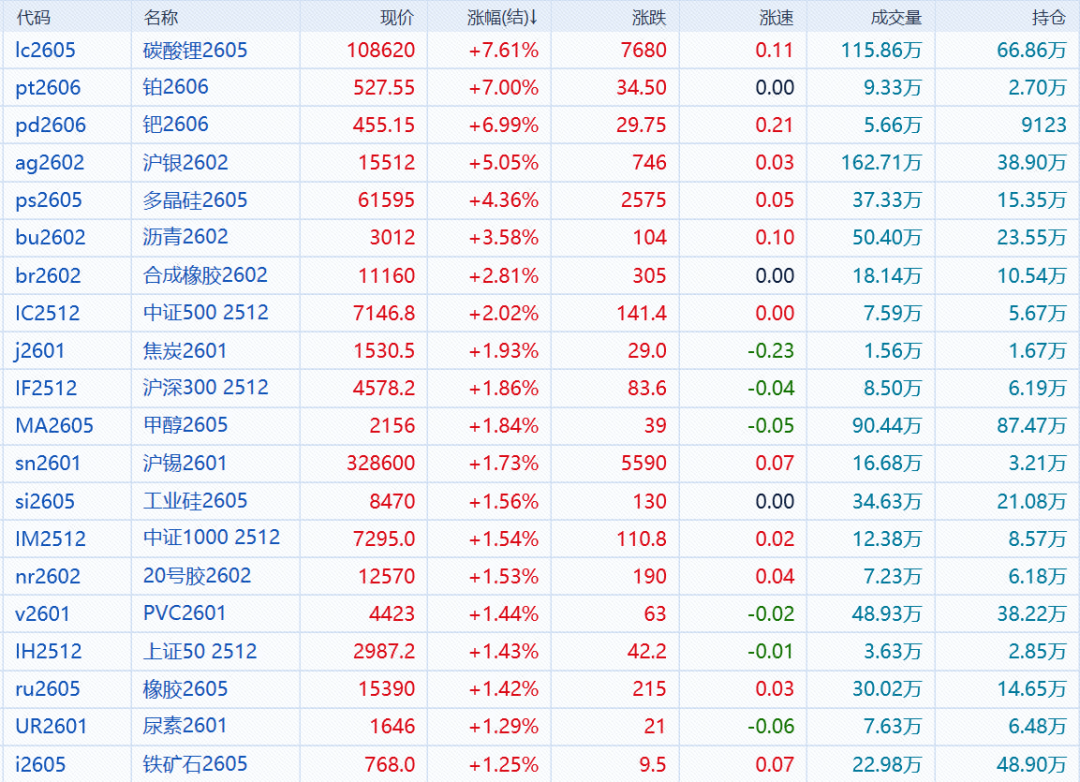The width and height of the screenshot is (1080, 782).
Task: Sort by 持仓 column header
Action: coord(1048,18)
